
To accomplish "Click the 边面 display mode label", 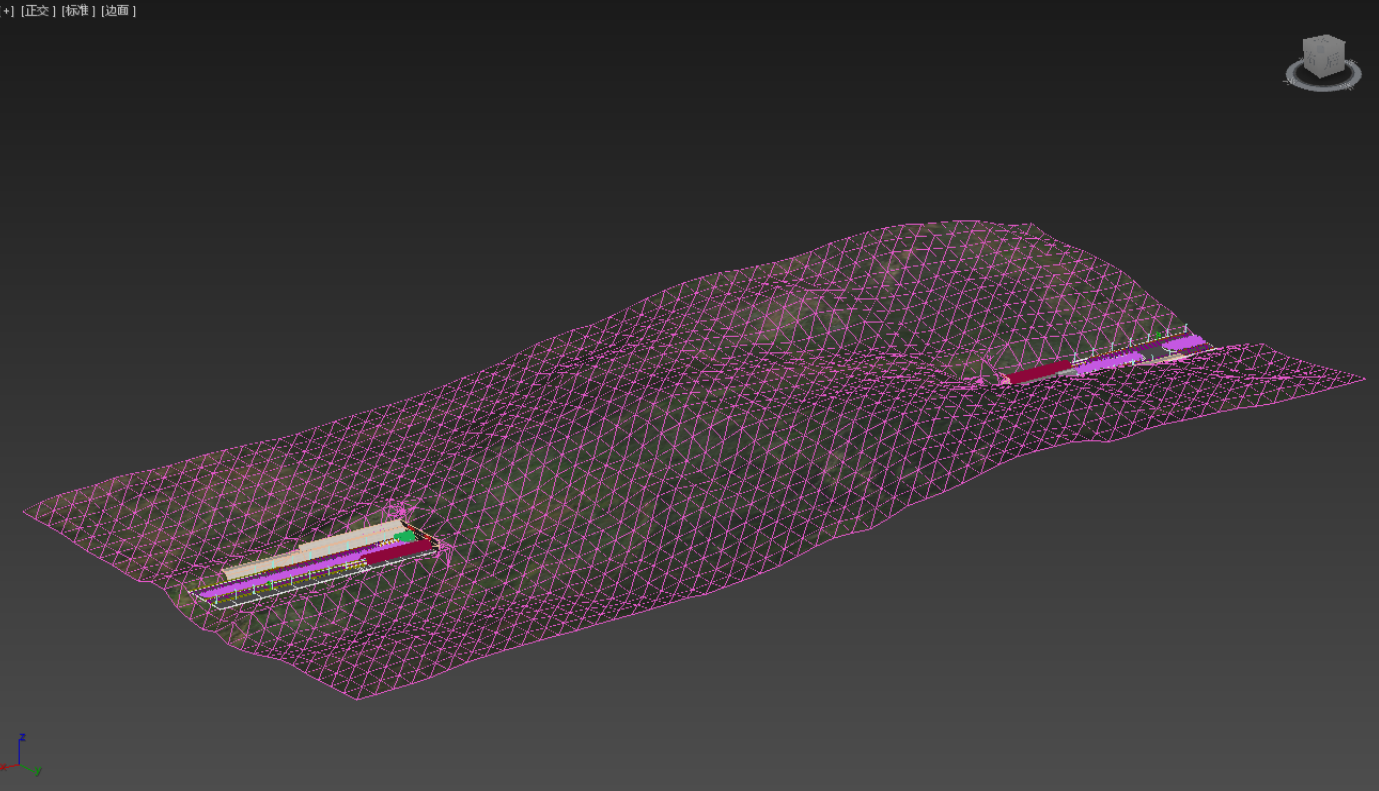I will click(118, 11).
